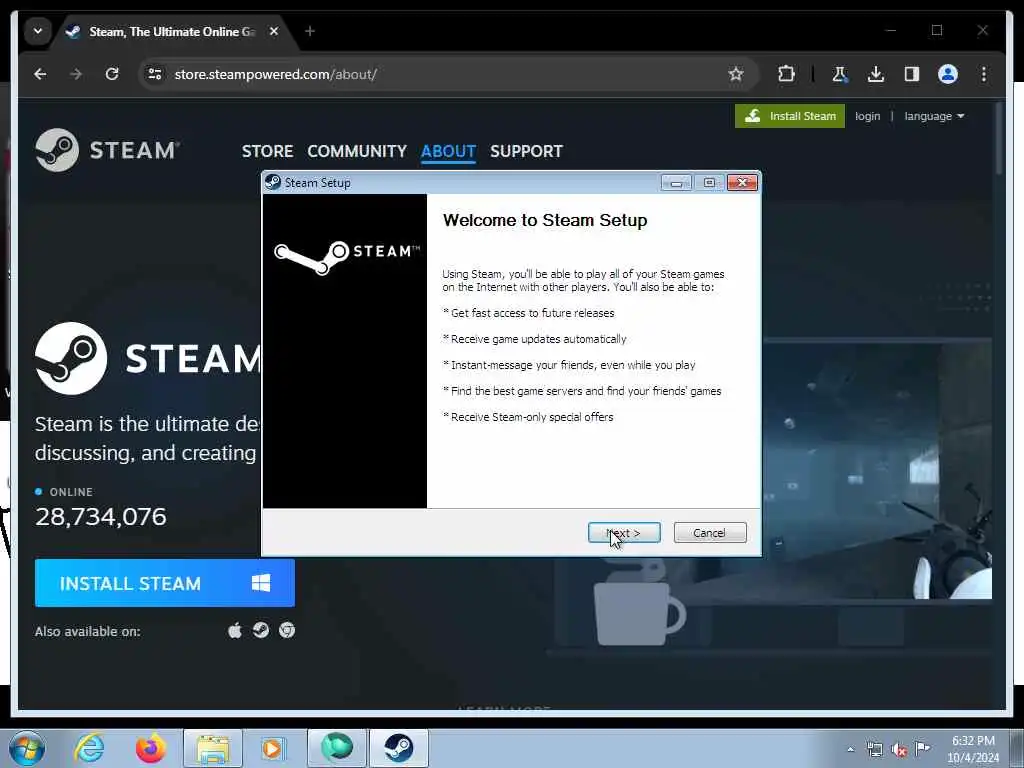Click the 'Welcome to Steam Setup' heading
Screen dimensions: 1024x768
pos(545,220)
